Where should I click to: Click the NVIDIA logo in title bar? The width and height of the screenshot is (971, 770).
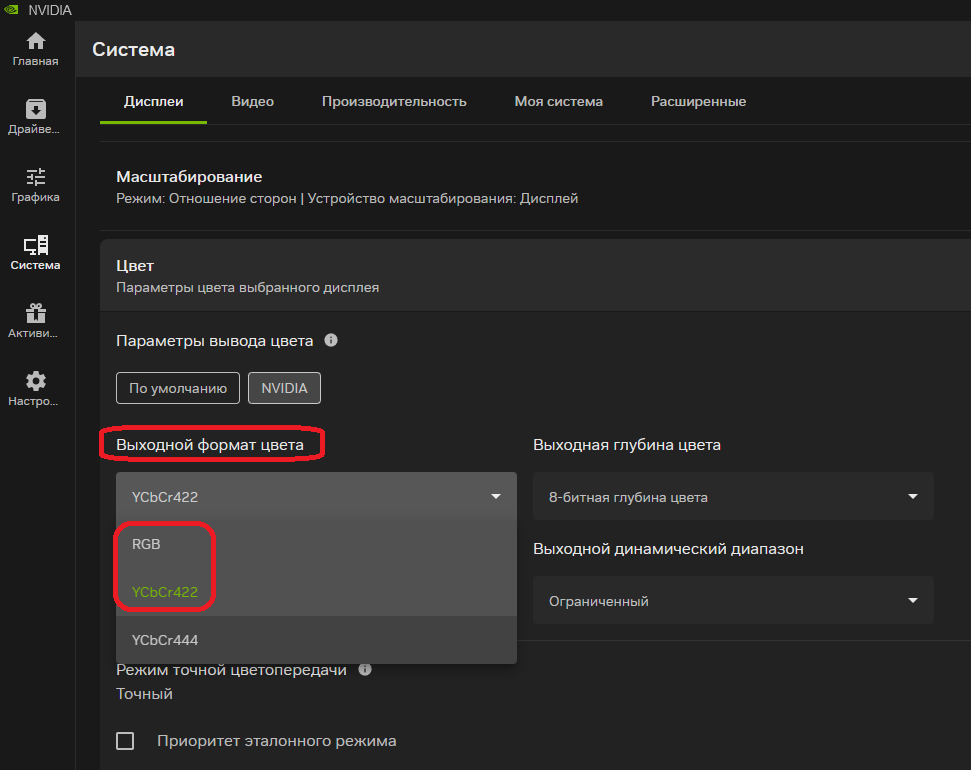tap(11, 10)
